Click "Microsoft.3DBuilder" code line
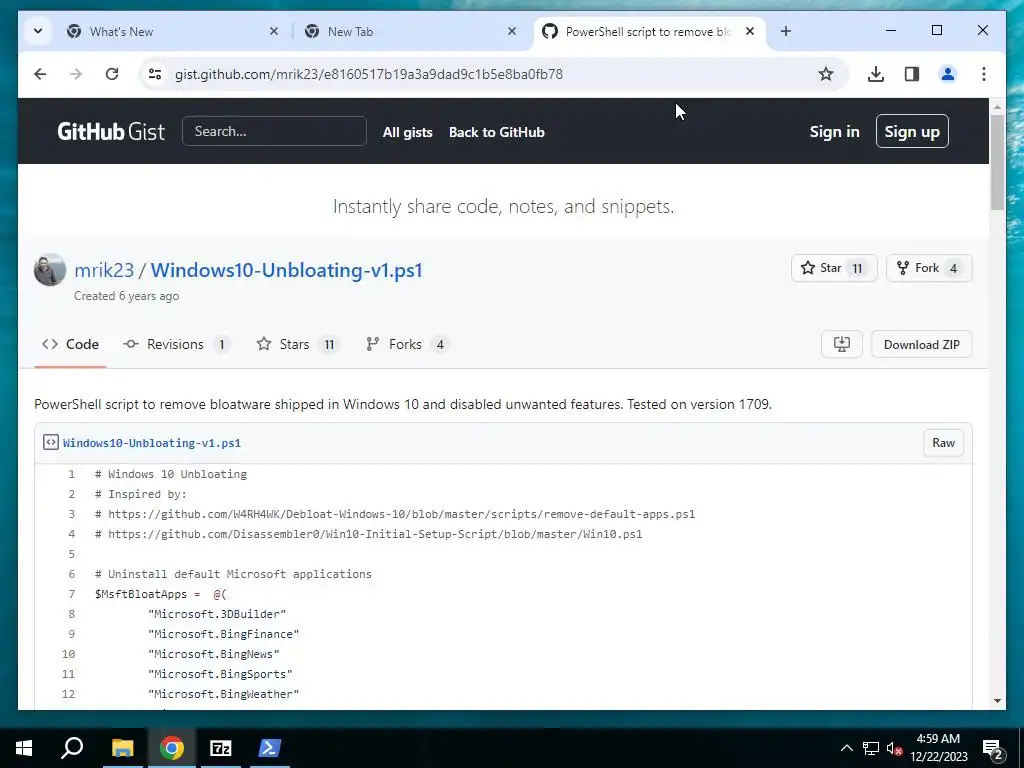Image resolution: width=1024 pixels, height=768 pixels. point(217,614)
